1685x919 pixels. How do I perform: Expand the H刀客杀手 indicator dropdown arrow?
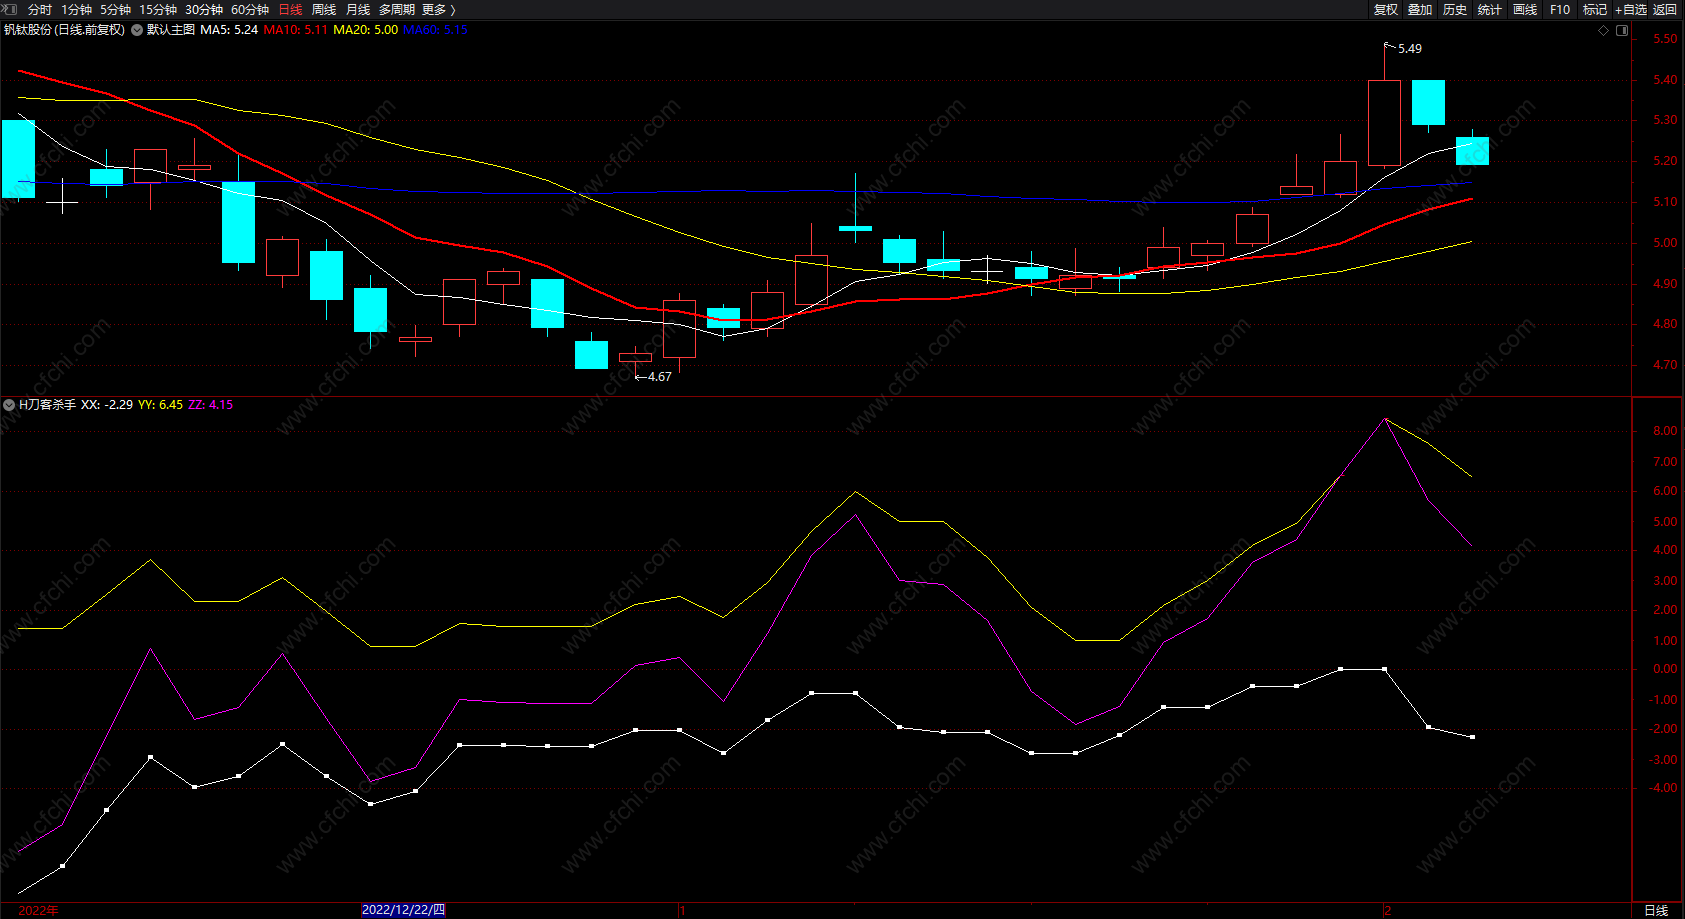tap(9, 405)
